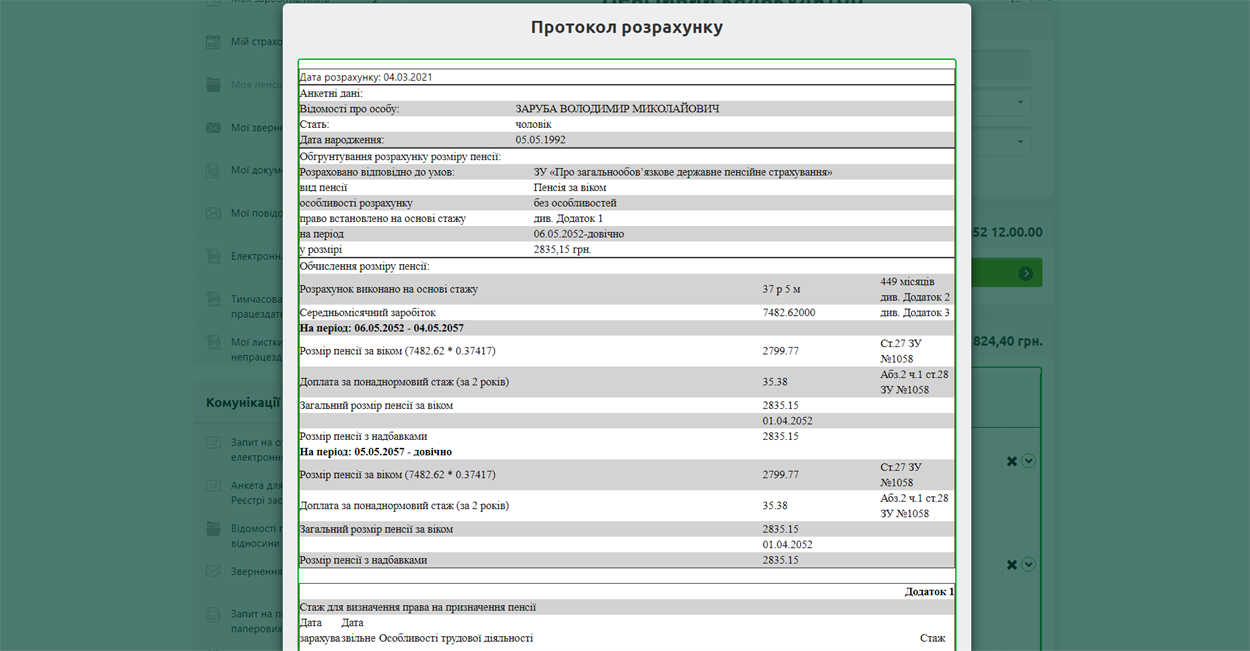
Task: Open Моя пенсі… sidebar menu item
Action: [x=256, y=84]
